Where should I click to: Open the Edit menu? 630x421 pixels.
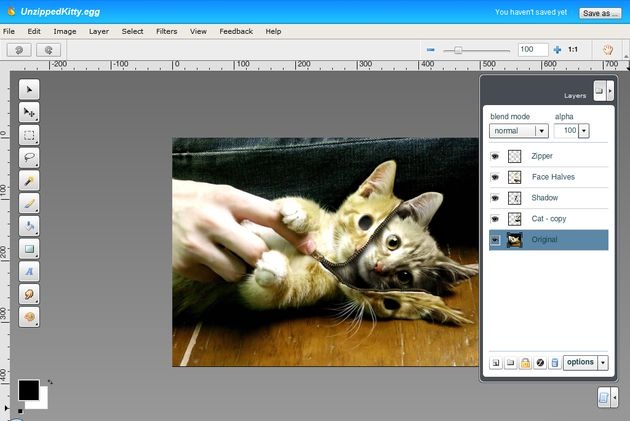[x=34, y=31]
